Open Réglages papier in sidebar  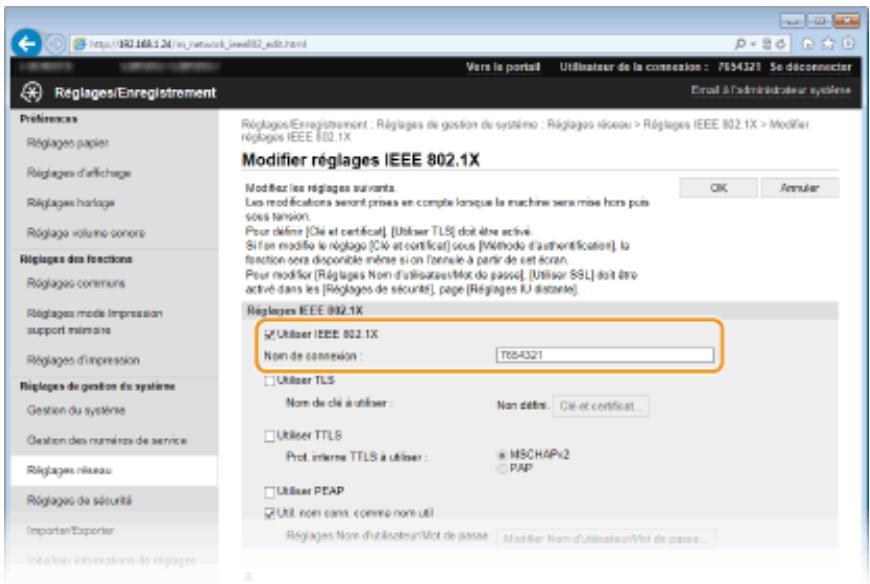[68, 143]
